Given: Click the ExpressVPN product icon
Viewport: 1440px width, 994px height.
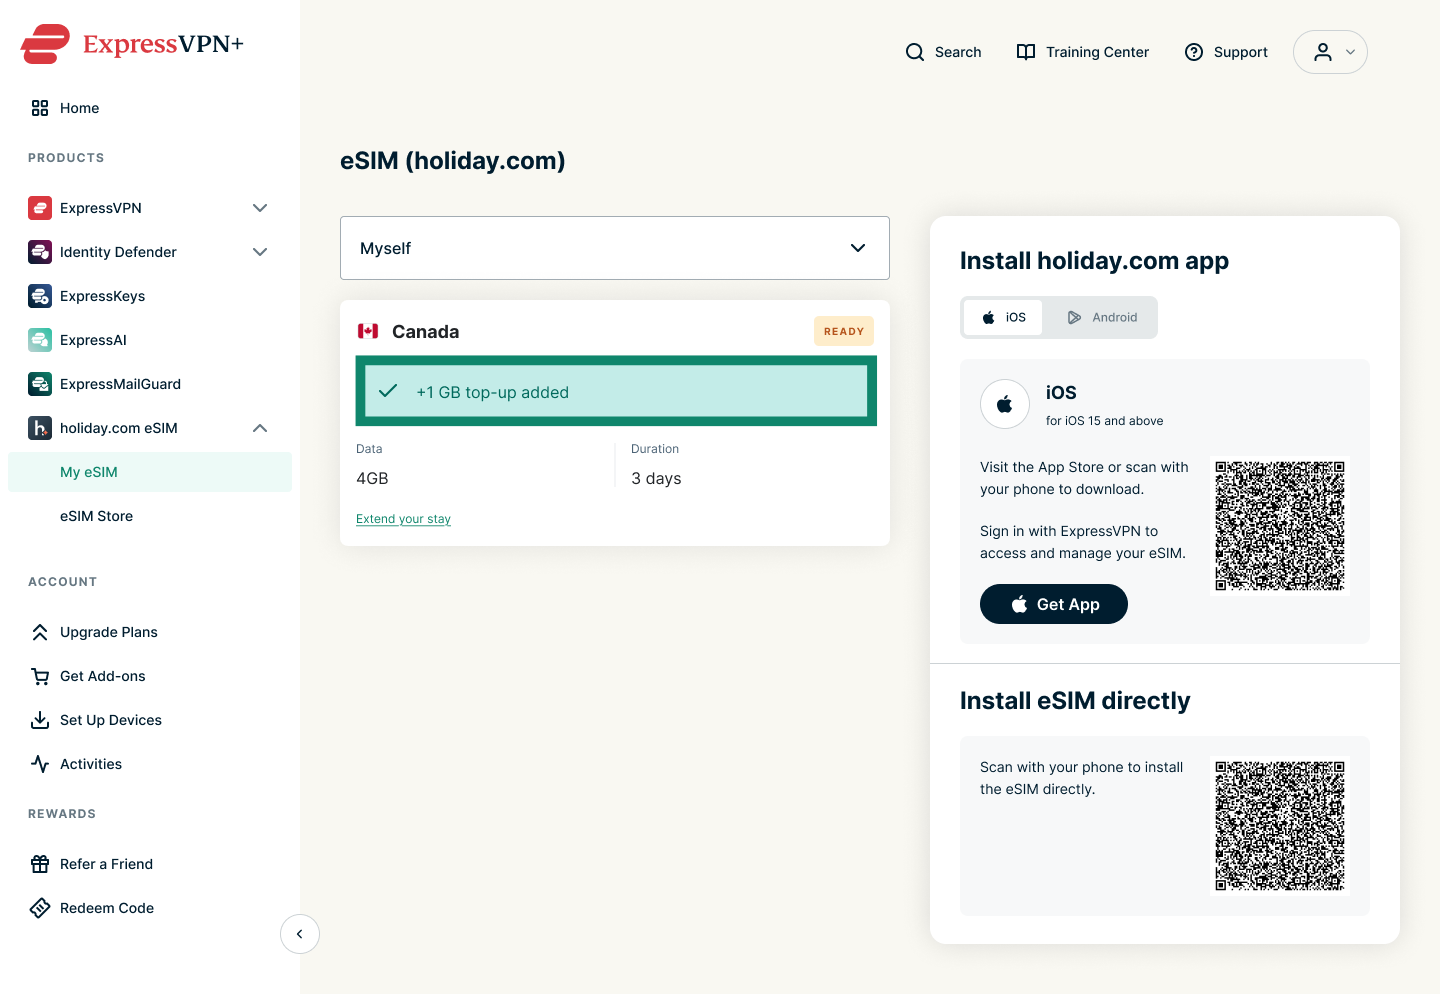Looking at the screenshot, I should (x=40, y=208).
